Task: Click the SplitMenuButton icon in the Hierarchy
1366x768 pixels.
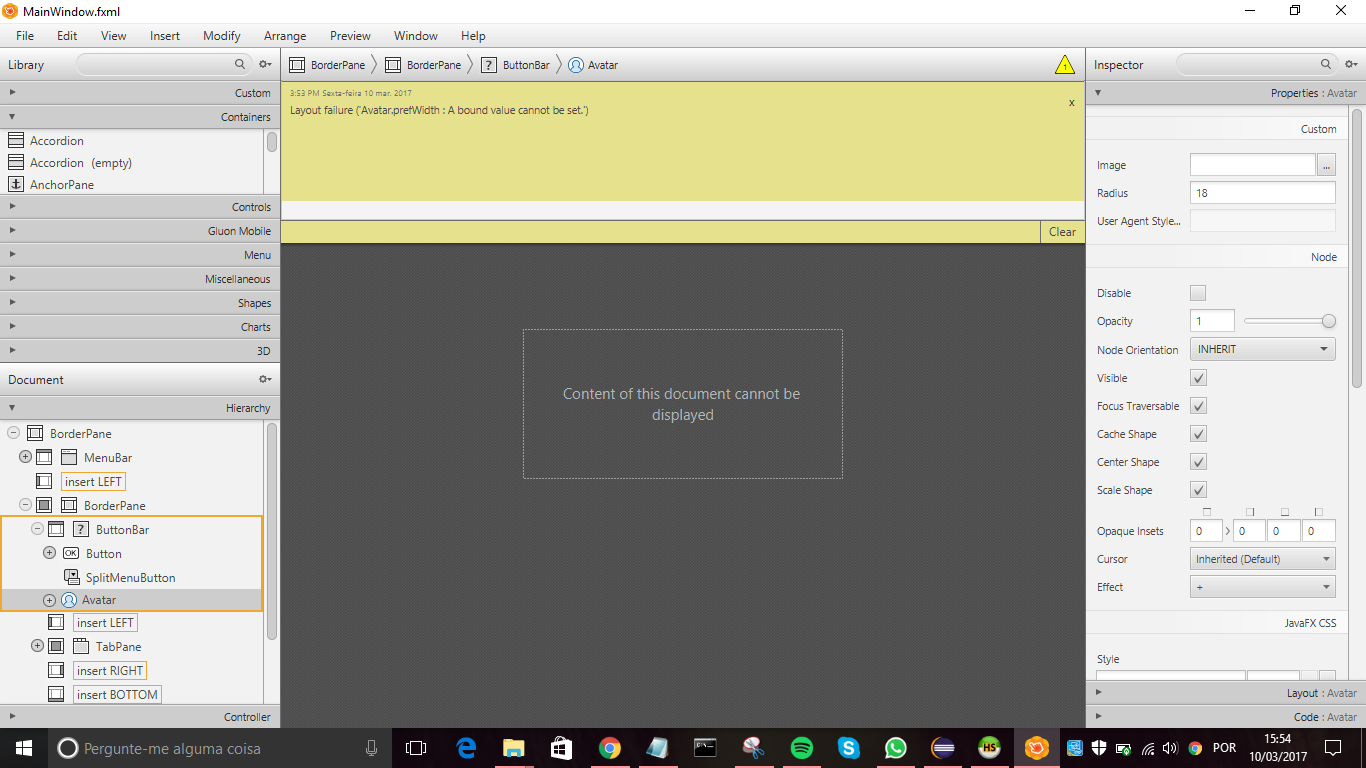Action: [x=72, y=577]
